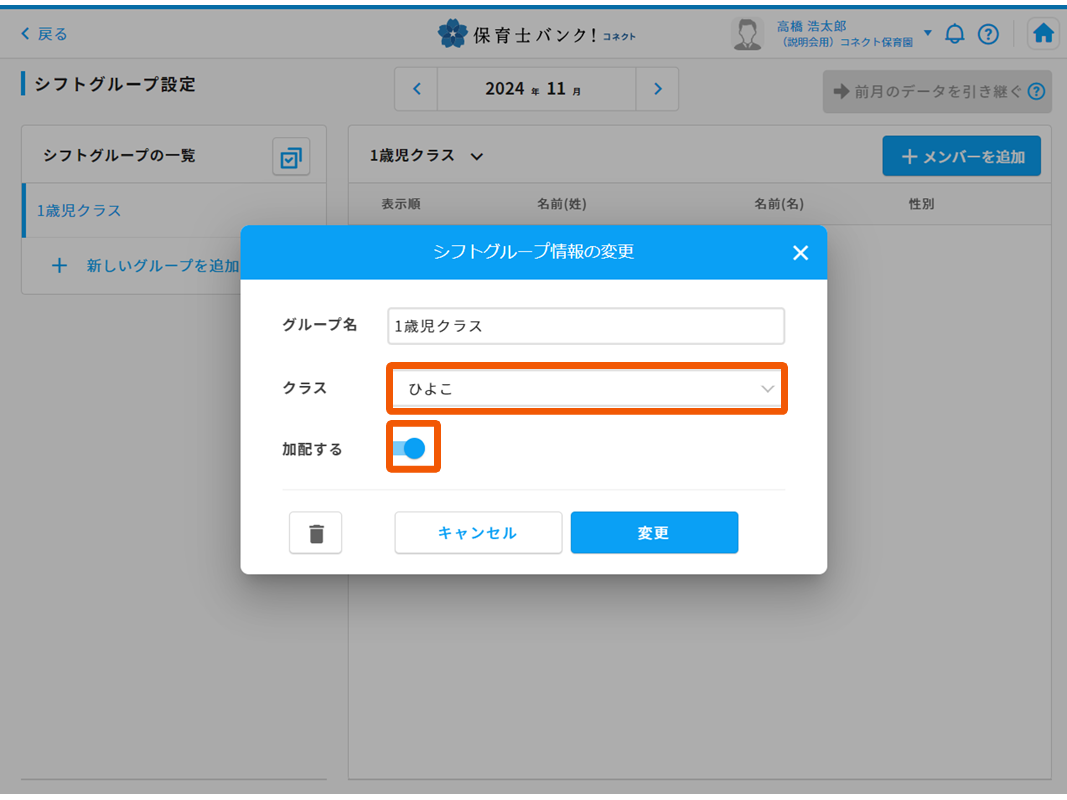Click 戻る back link
1067x800 pixels.
(x=44, y=34)
